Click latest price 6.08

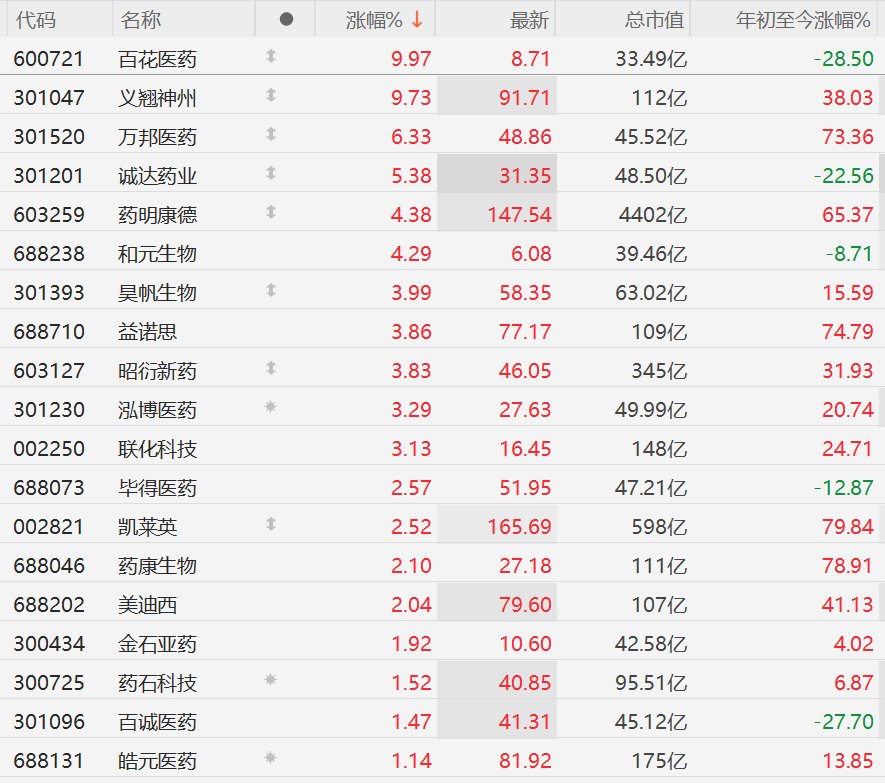coord(531,254)
